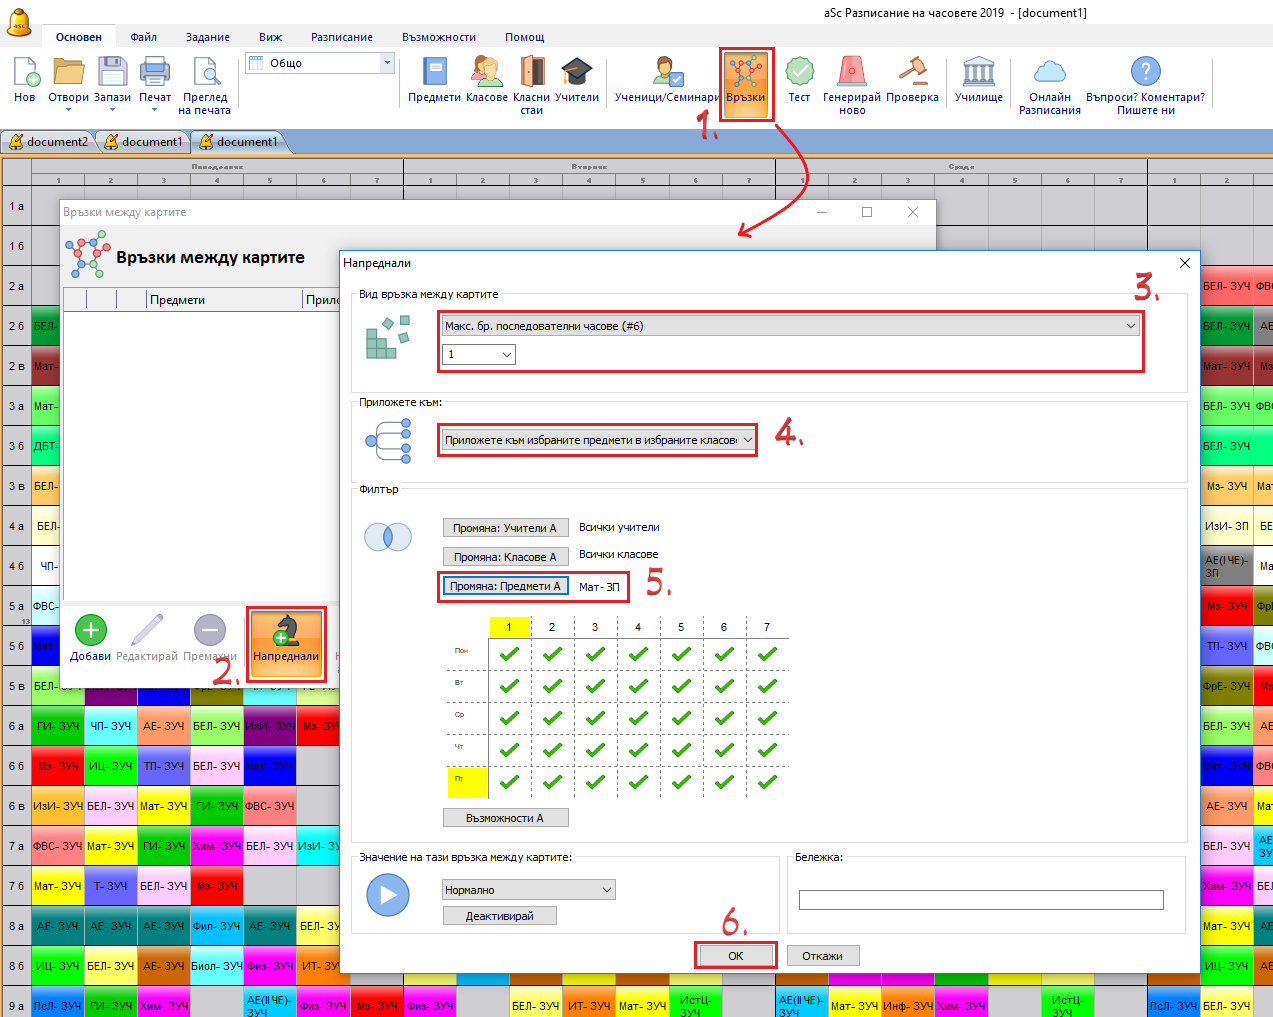Image resolution: width=1273 pixels, height=1017 pixels.
Task: Open the Училище building icon
Action: coord(978,73)
